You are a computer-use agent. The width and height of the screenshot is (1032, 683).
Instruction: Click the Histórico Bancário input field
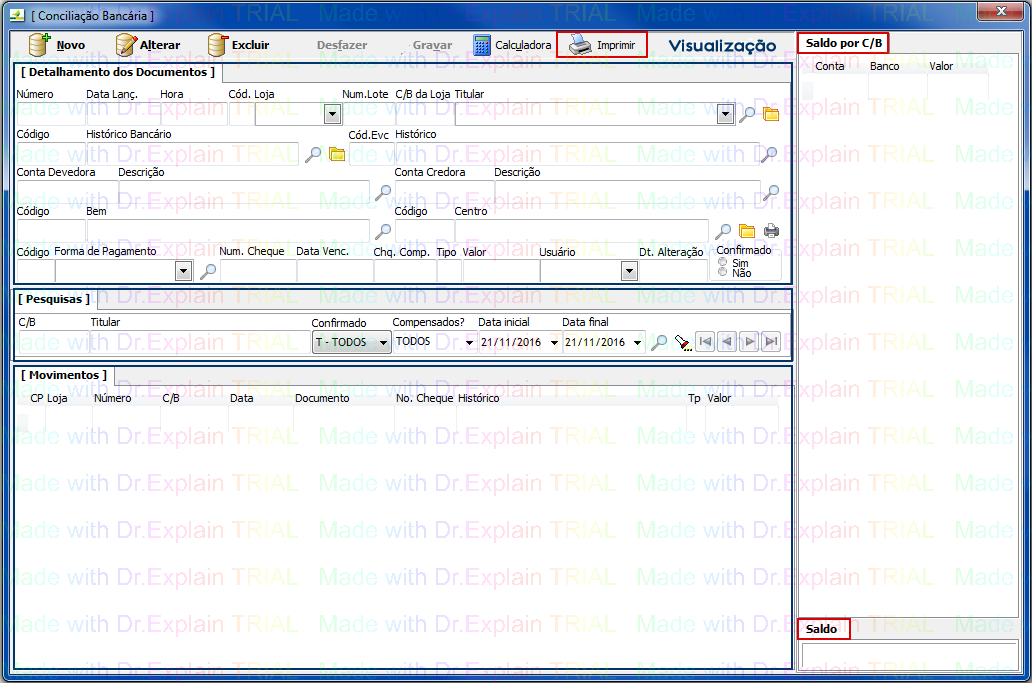coord(192,154)
